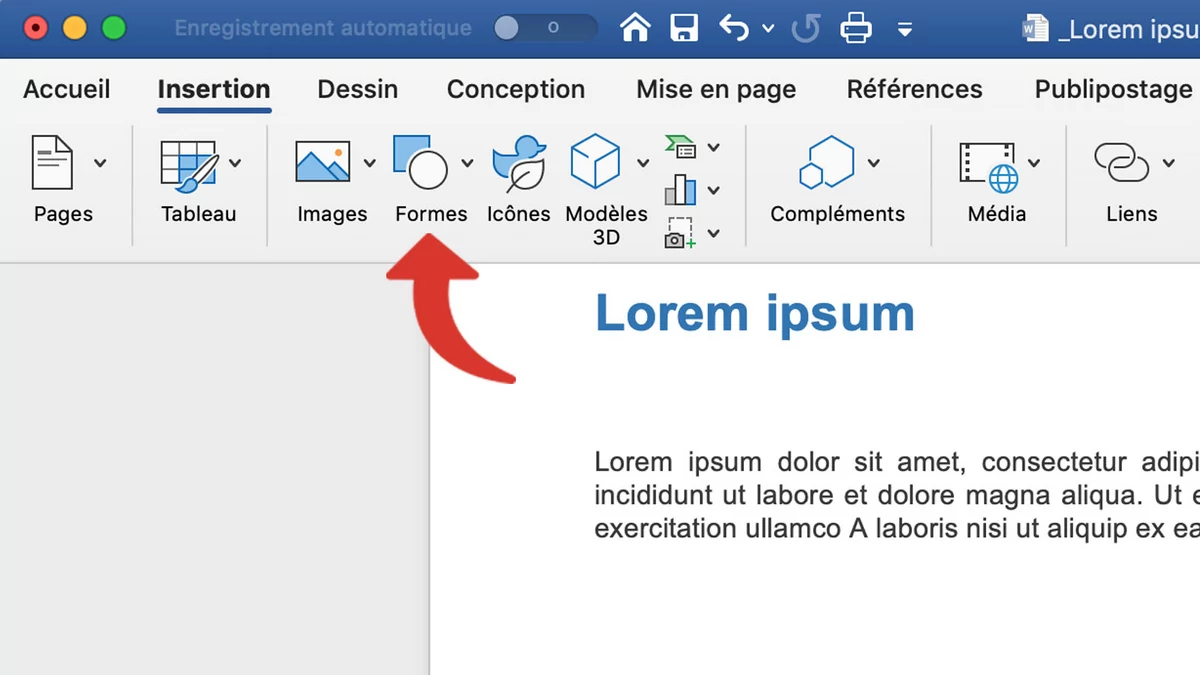
Task: Click the Undo arrow icon
Action: click(x=733, y=28)
